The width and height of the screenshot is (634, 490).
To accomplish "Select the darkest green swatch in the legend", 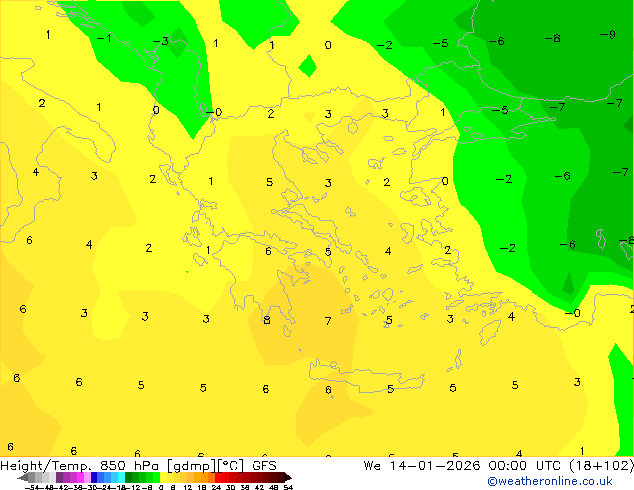I will [128, 477].
